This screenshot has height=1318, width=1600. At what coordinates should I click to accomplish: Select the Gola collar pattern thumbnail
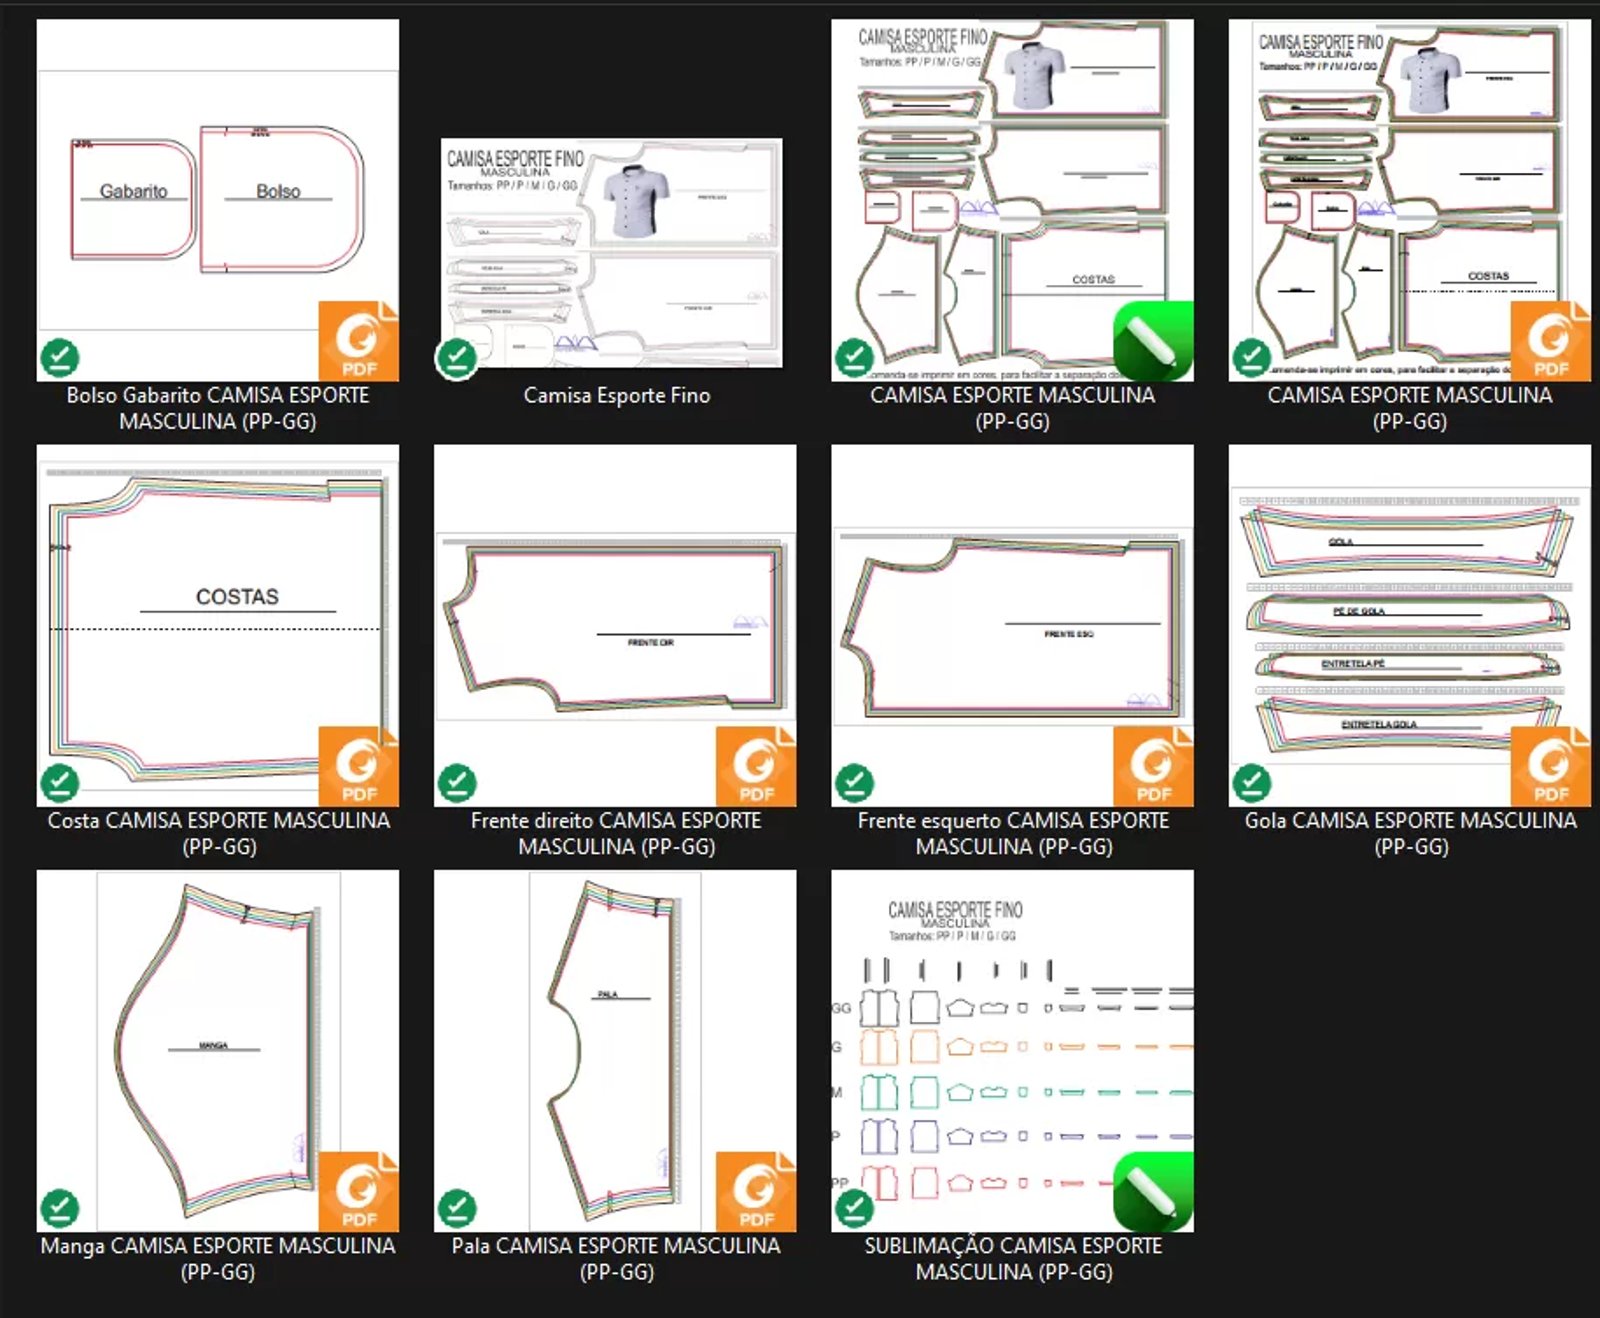tap(1409, 625)
